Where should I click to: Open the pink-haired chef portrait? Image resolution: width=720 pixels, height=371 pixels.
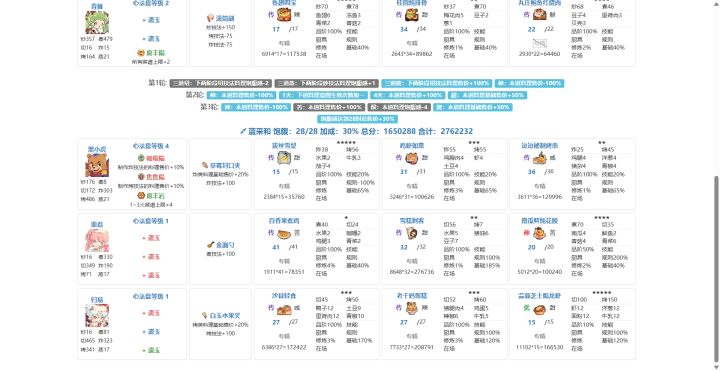97,241
